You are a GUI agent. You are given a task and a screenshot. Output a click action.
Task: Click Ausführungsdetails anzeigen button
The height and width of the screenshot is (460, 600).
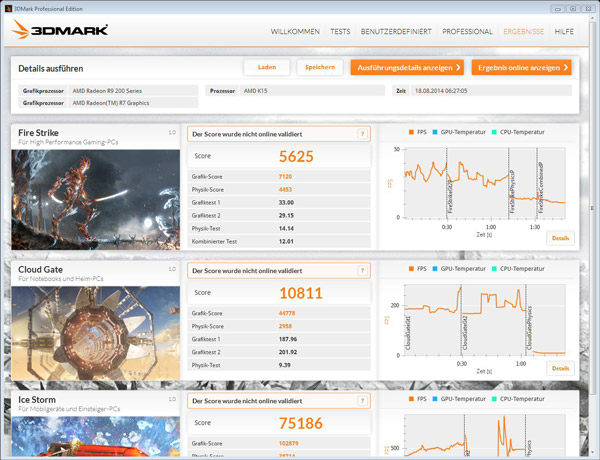pyautogui.click(x=407, y=68)
